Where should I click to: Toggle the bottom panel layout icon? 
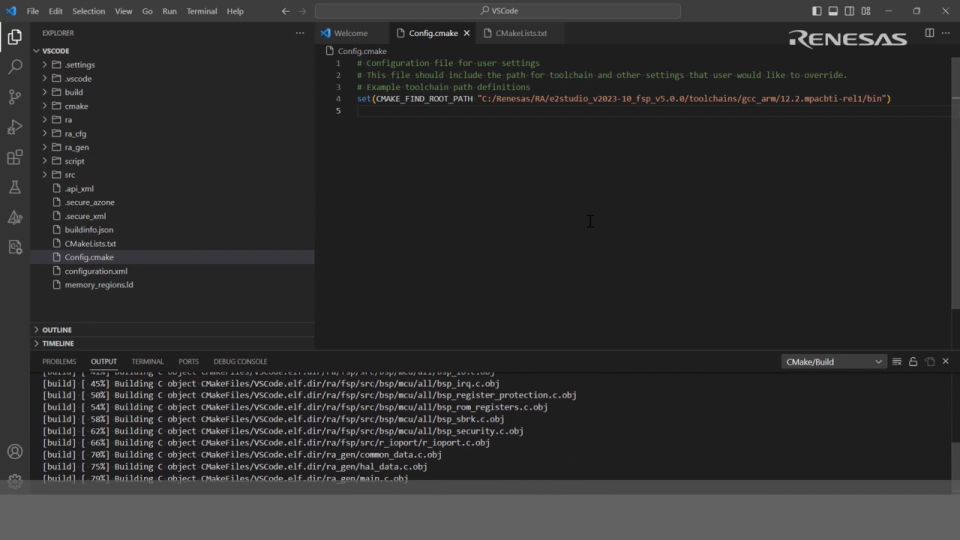833,11
